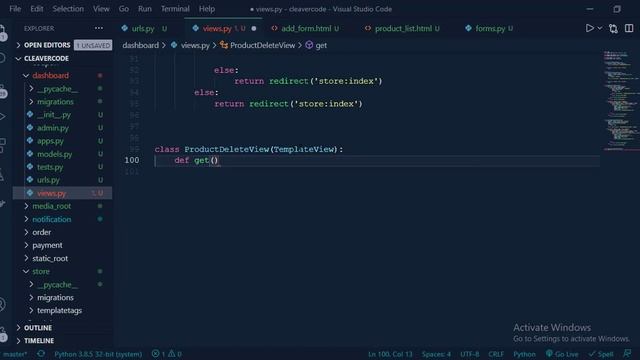Switch to the add_form.html tab
This screenshot has width=640, height=360.
(x=306, y=28)
